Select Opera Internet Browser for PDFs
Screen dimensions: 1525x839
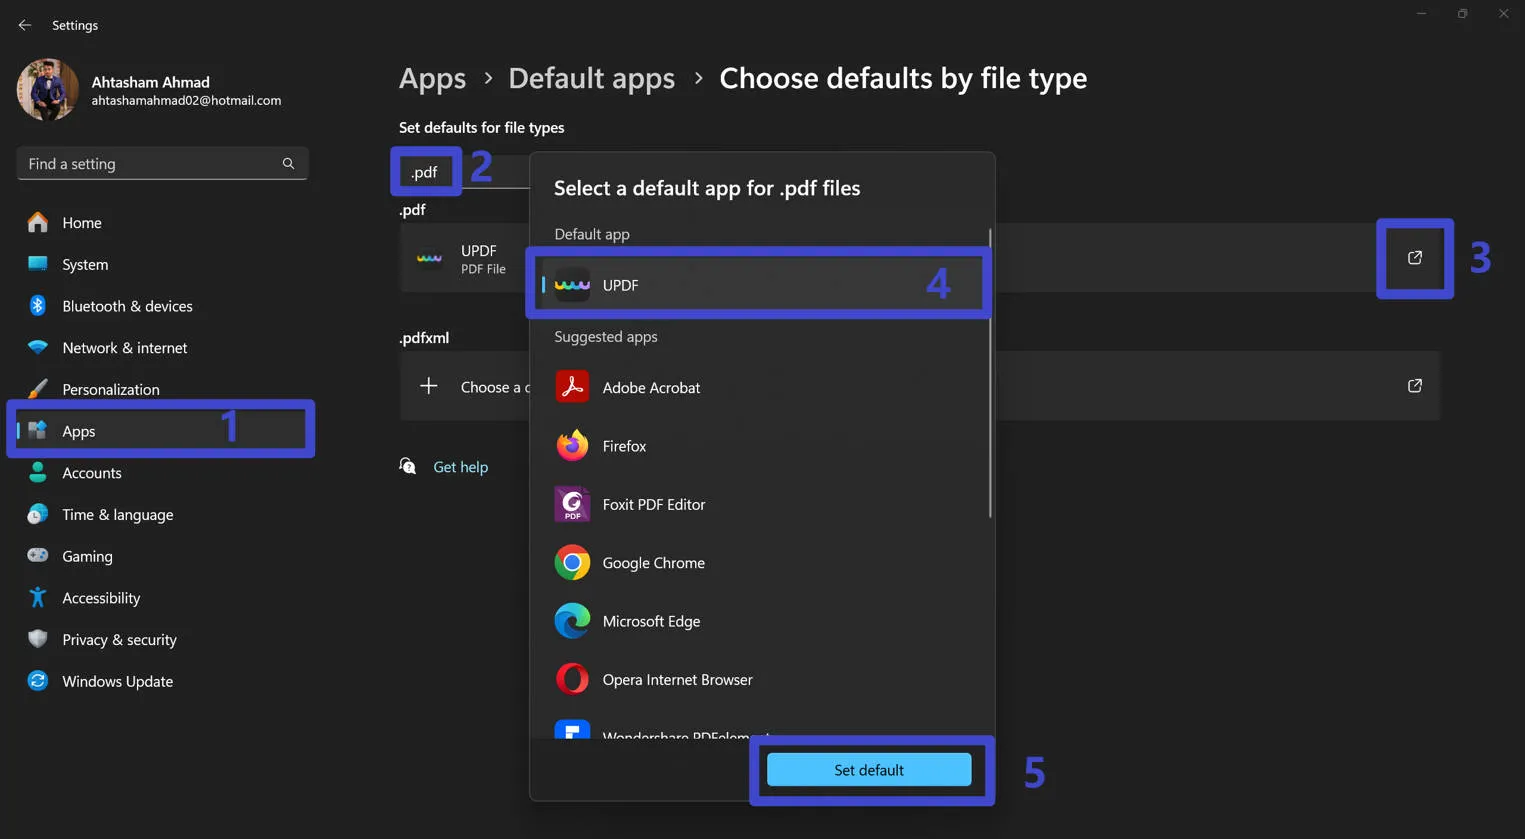tap(676, 679)
